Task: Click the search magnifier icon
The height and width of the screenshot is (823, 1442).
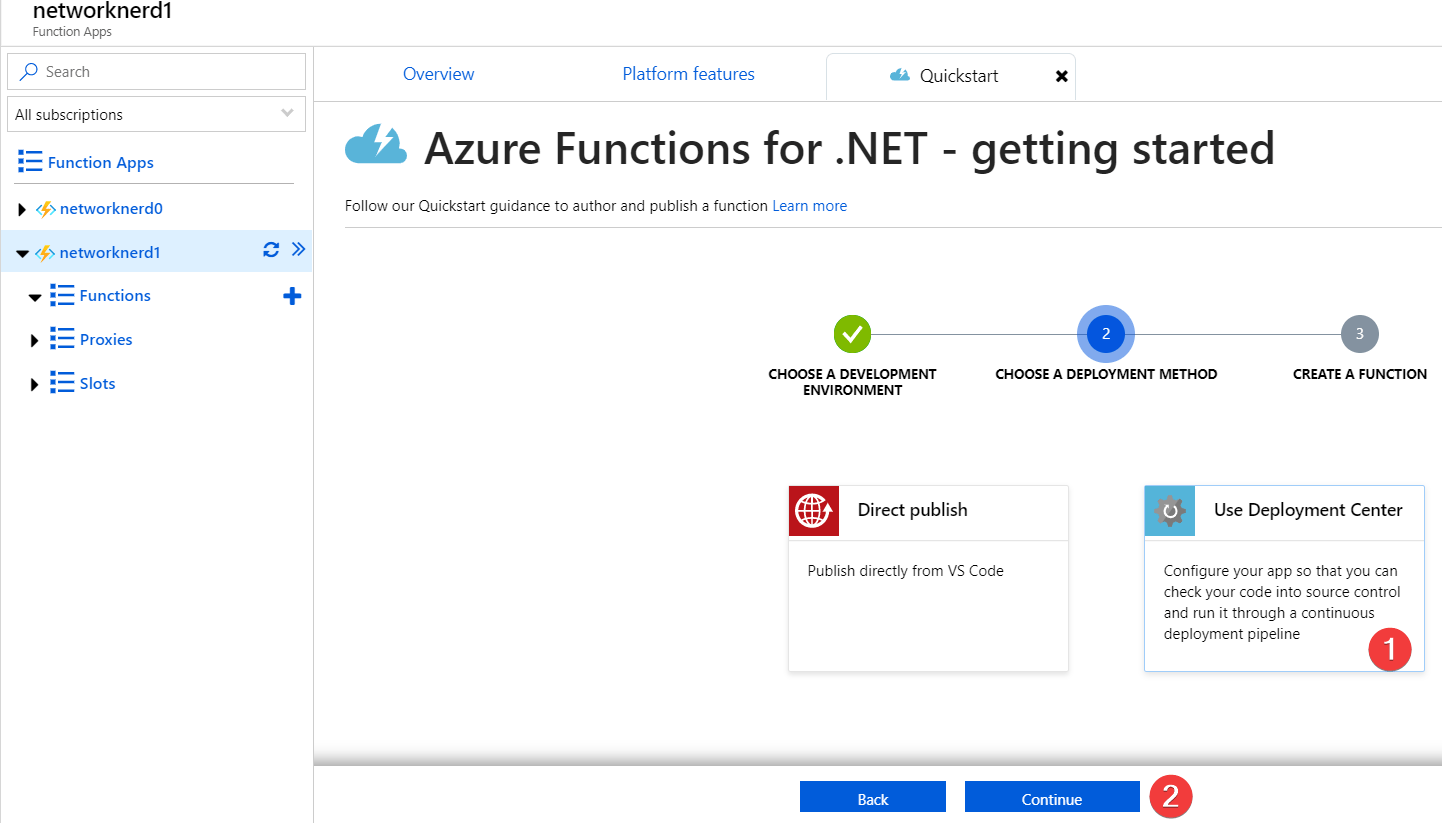Action: pyautogui.click(x=29, y=72)
